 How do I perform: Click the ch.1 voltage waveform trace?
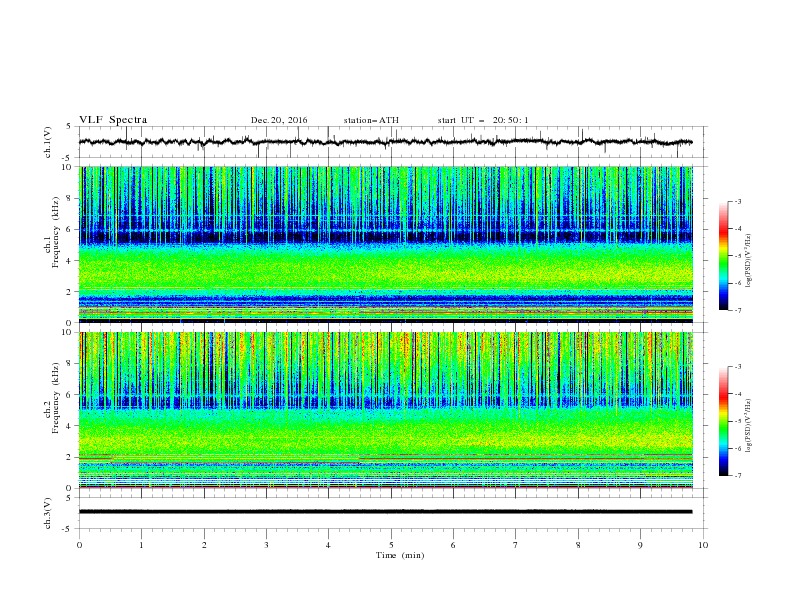click(x=385, y=142)
